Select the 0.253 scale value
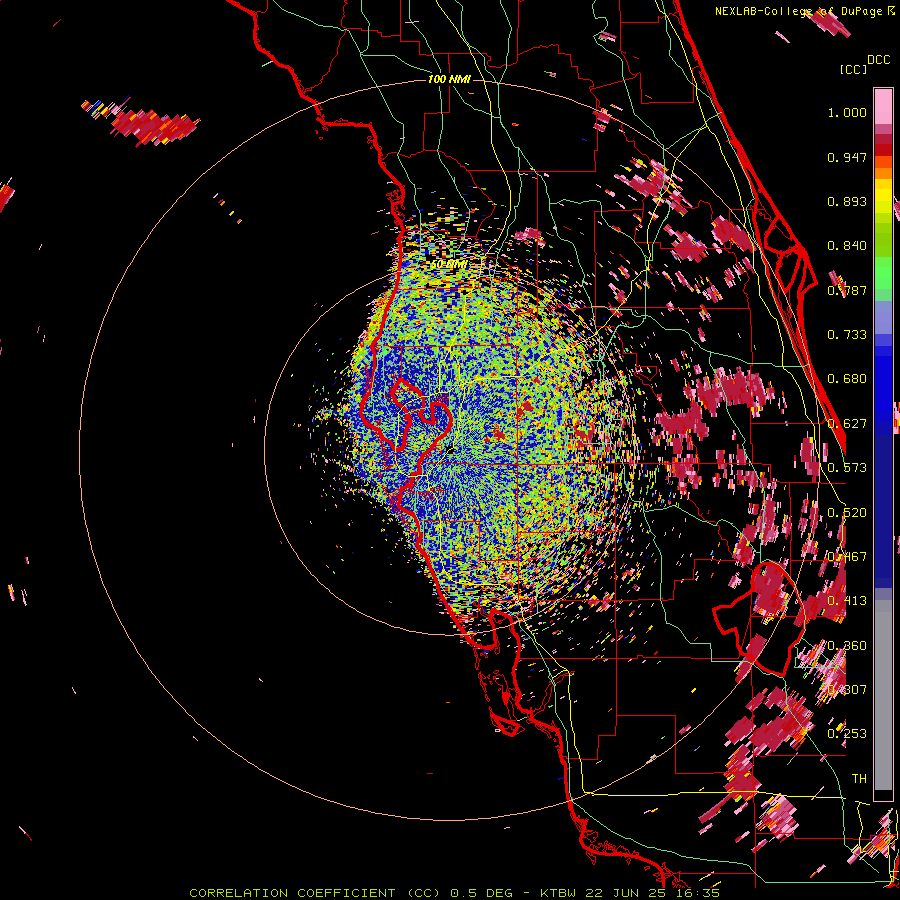This screenshot has width=900, height=900. point(847,734)
